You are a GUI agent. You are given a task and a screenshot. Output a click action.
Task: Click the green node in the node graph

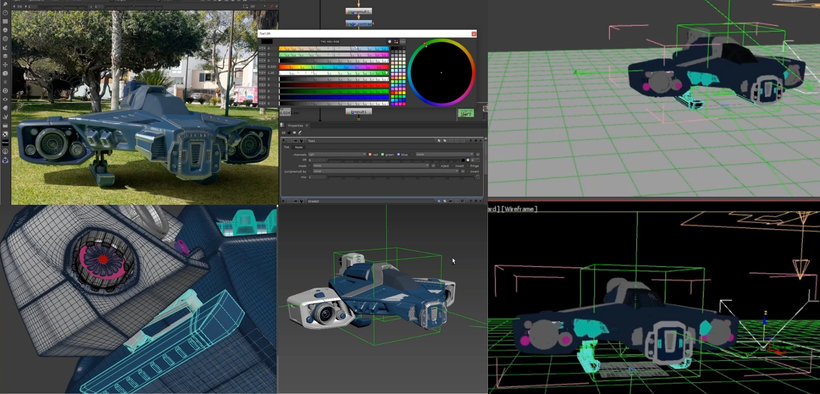click(466, 113)
